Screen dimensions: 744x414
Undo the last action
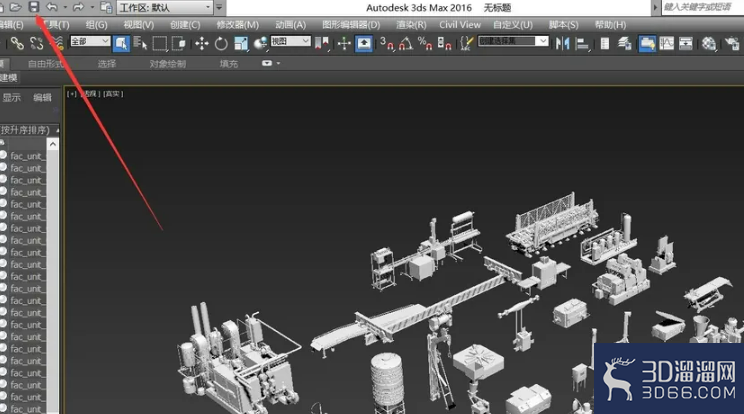pyautogui.click(x=52, y=7)
